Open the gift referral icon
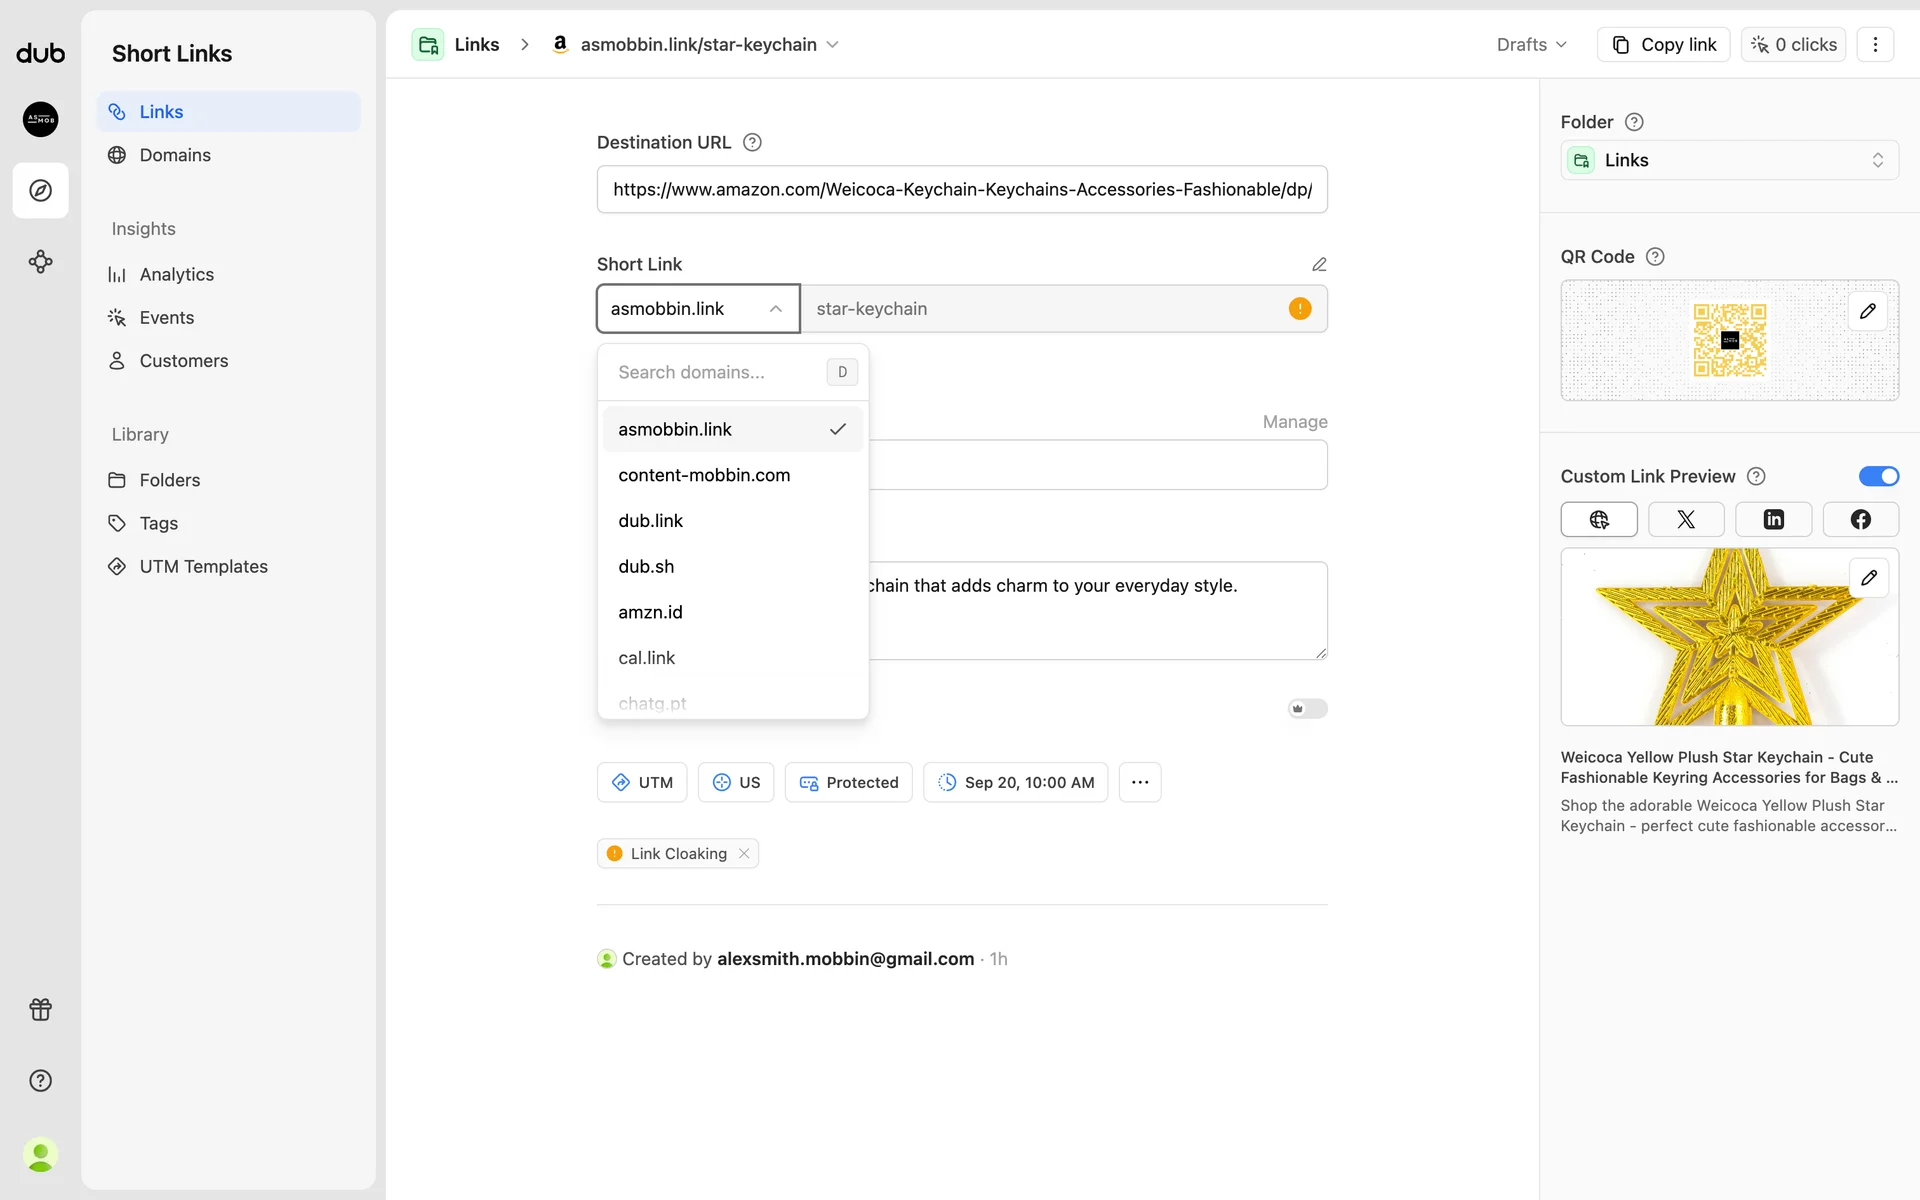This screenshot has height=1200, width=1920. point(41,1009)
